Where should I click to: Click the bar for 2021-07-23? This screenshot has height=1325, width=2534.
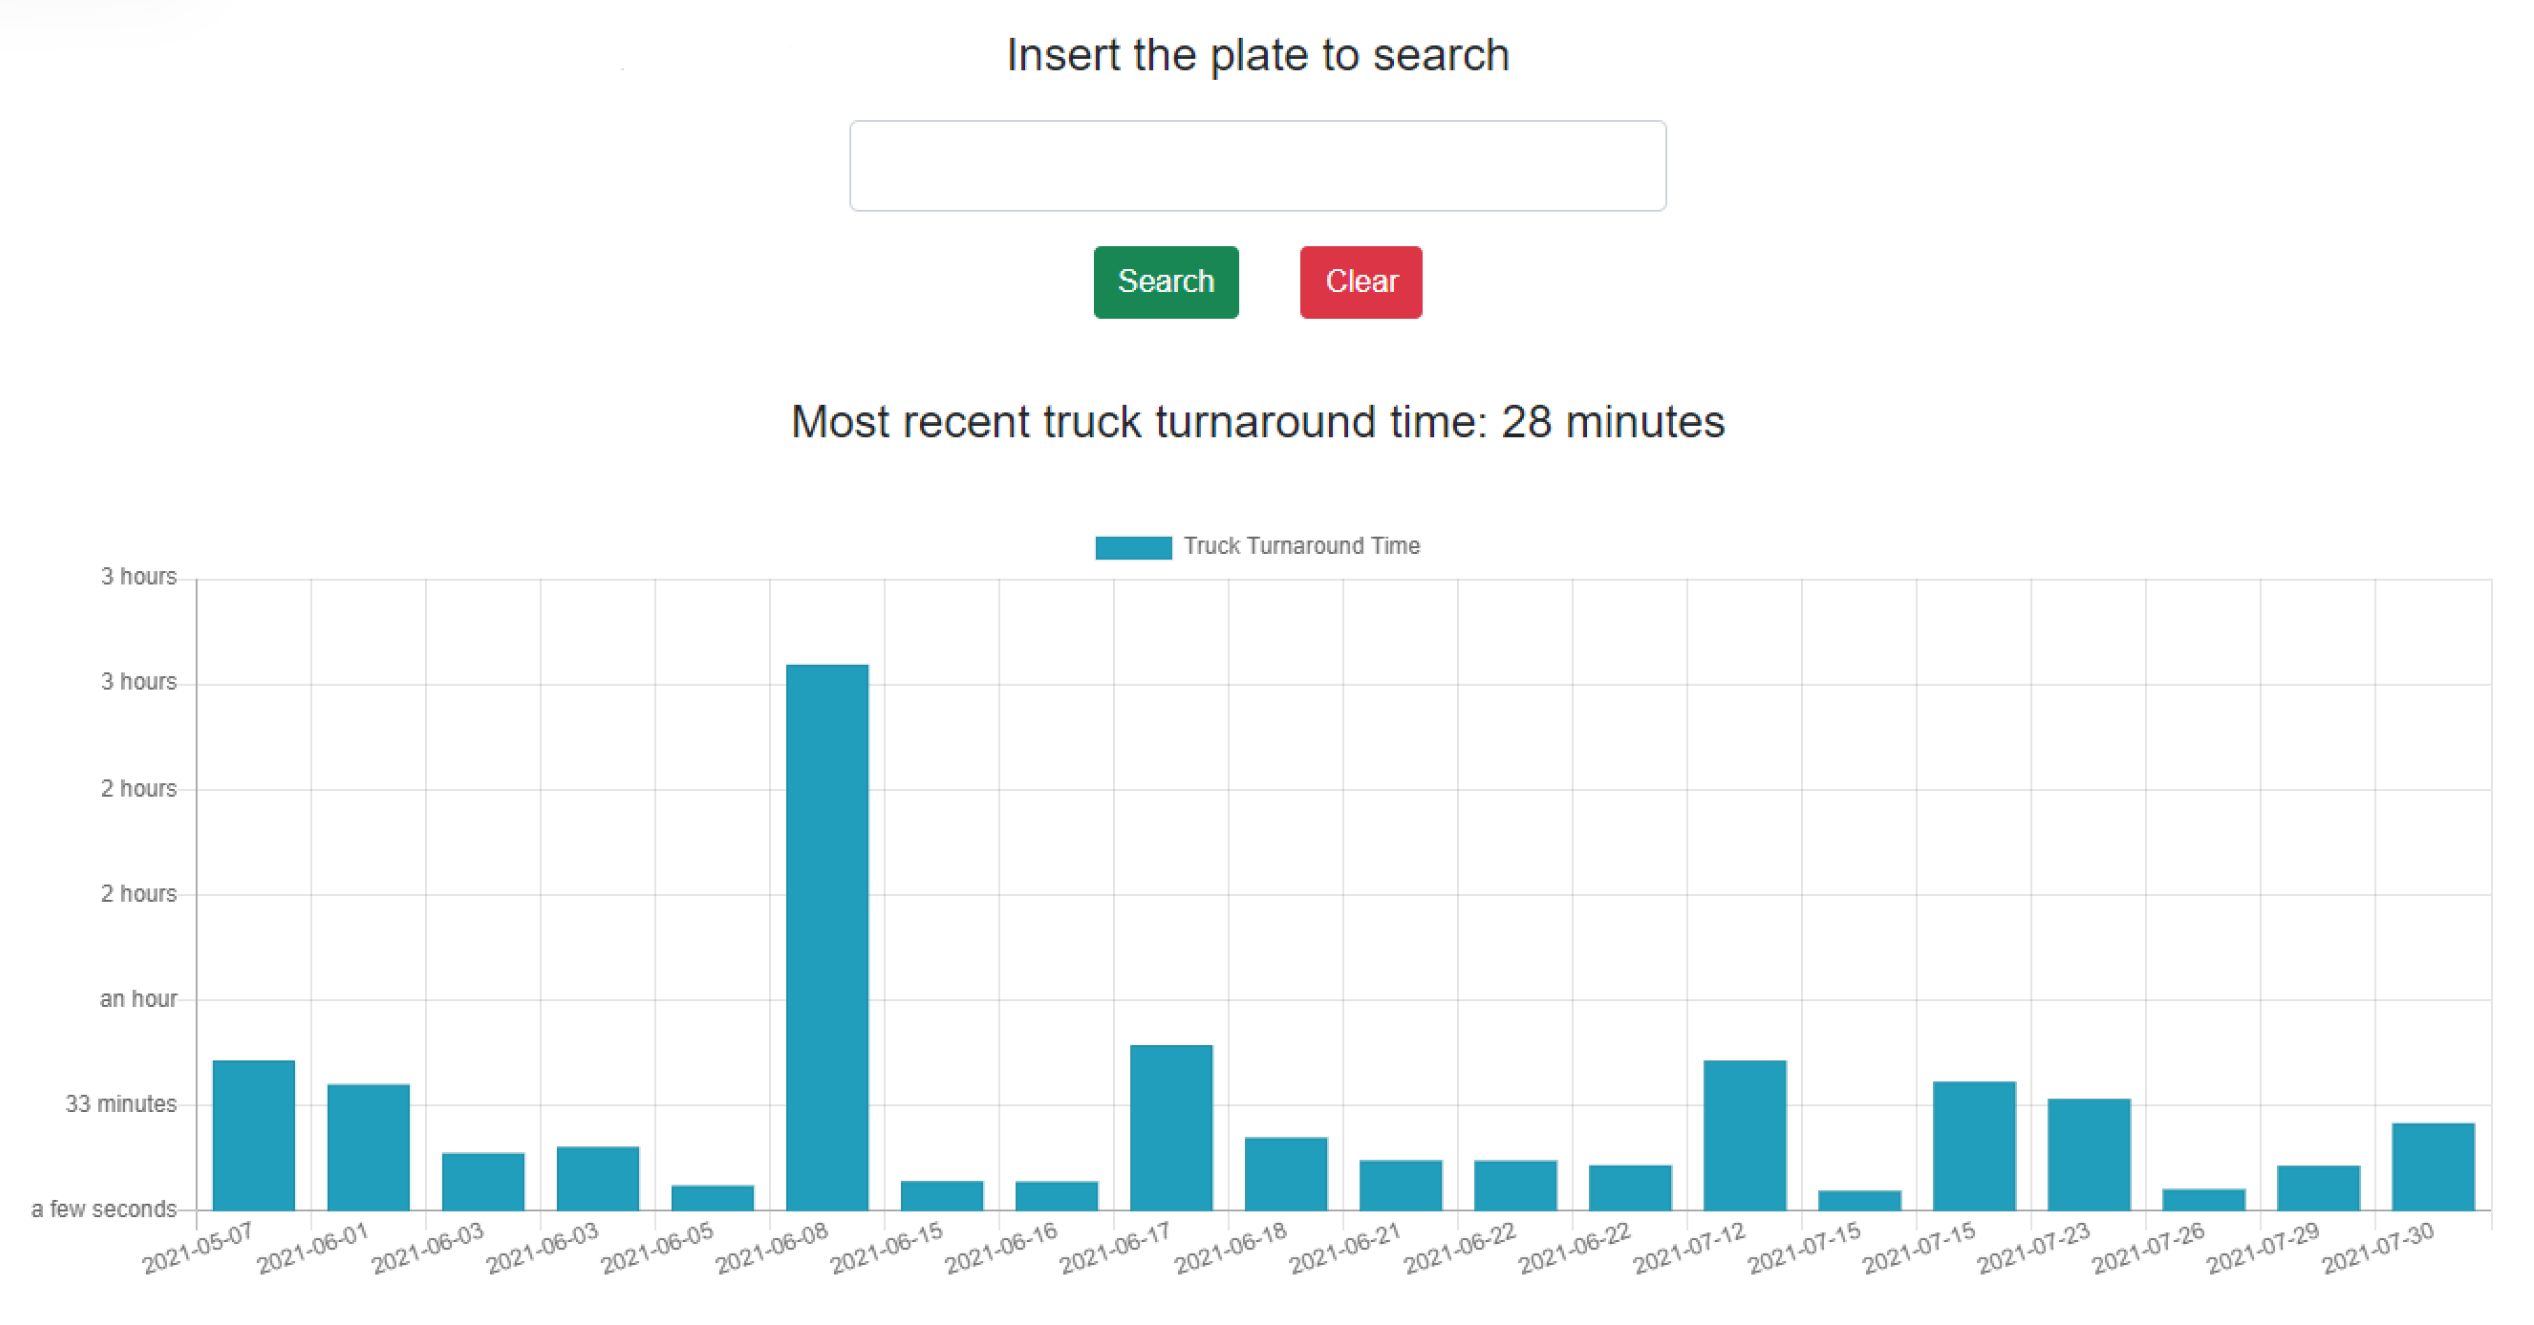[x=2089, y=1154]
